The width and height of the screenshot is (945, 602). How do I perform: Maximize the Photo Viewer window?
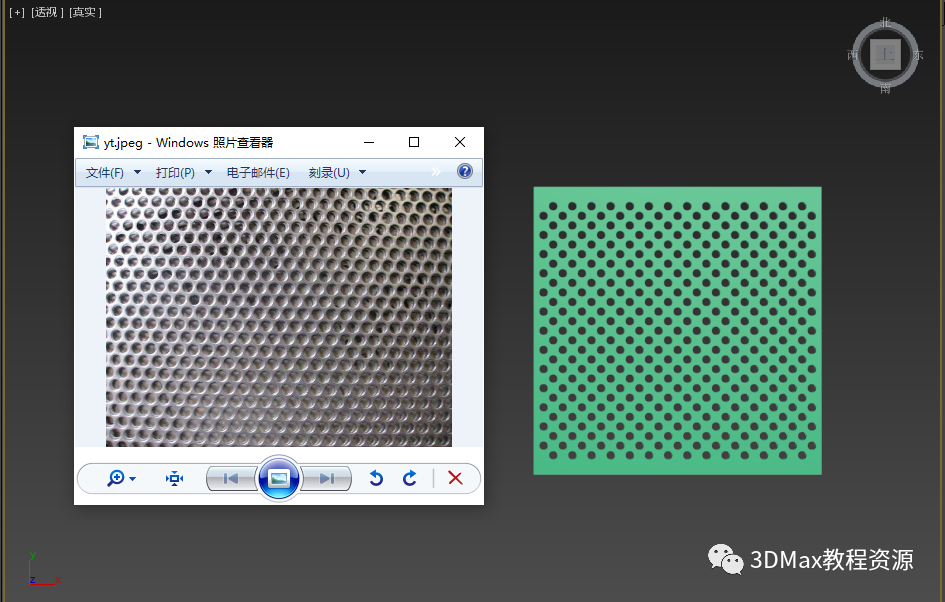pyautogui.click(x=414, y=142)
